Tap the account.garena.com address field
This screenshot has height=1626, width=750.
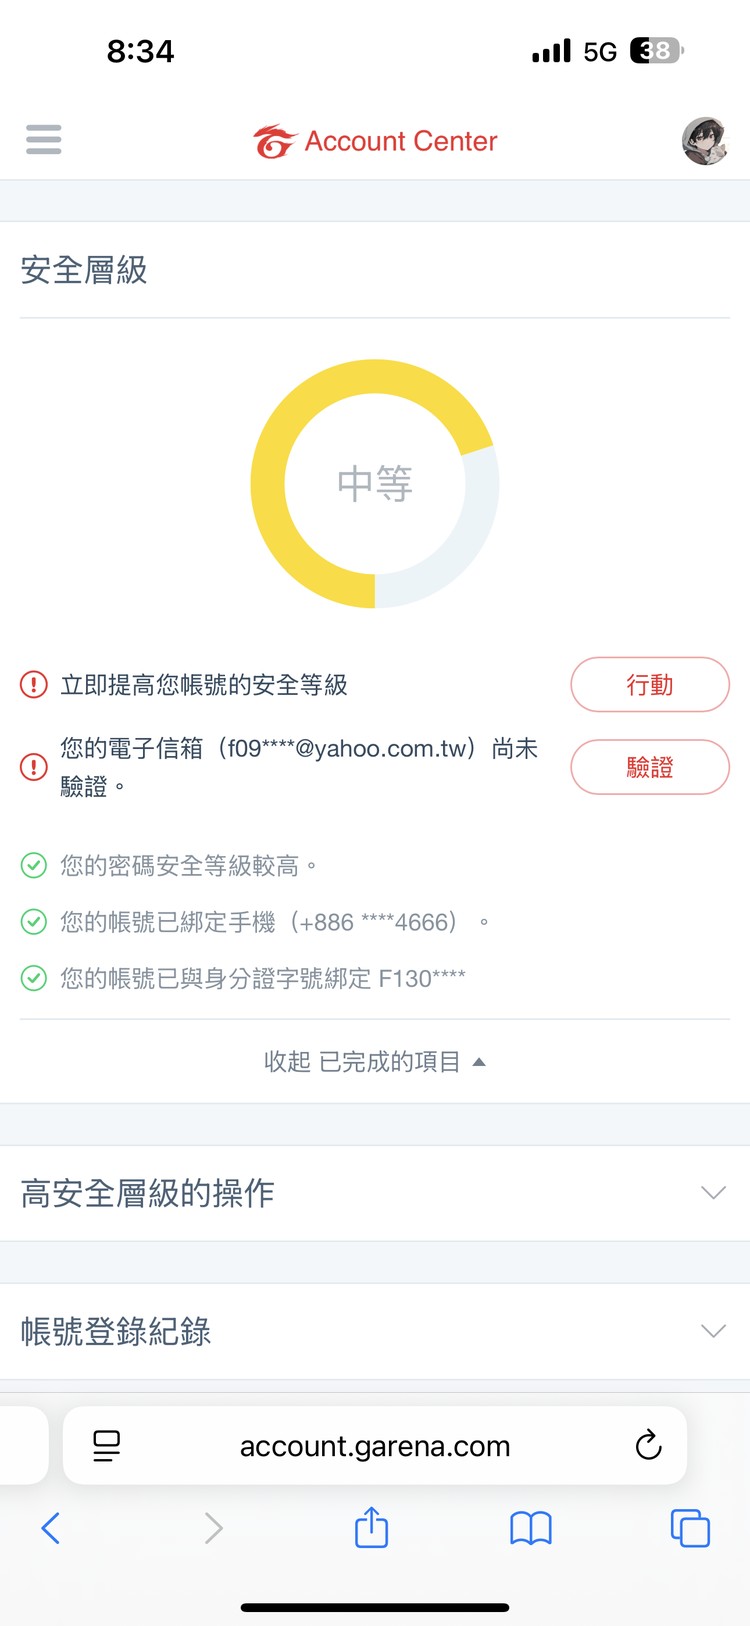pos(375,1446)
